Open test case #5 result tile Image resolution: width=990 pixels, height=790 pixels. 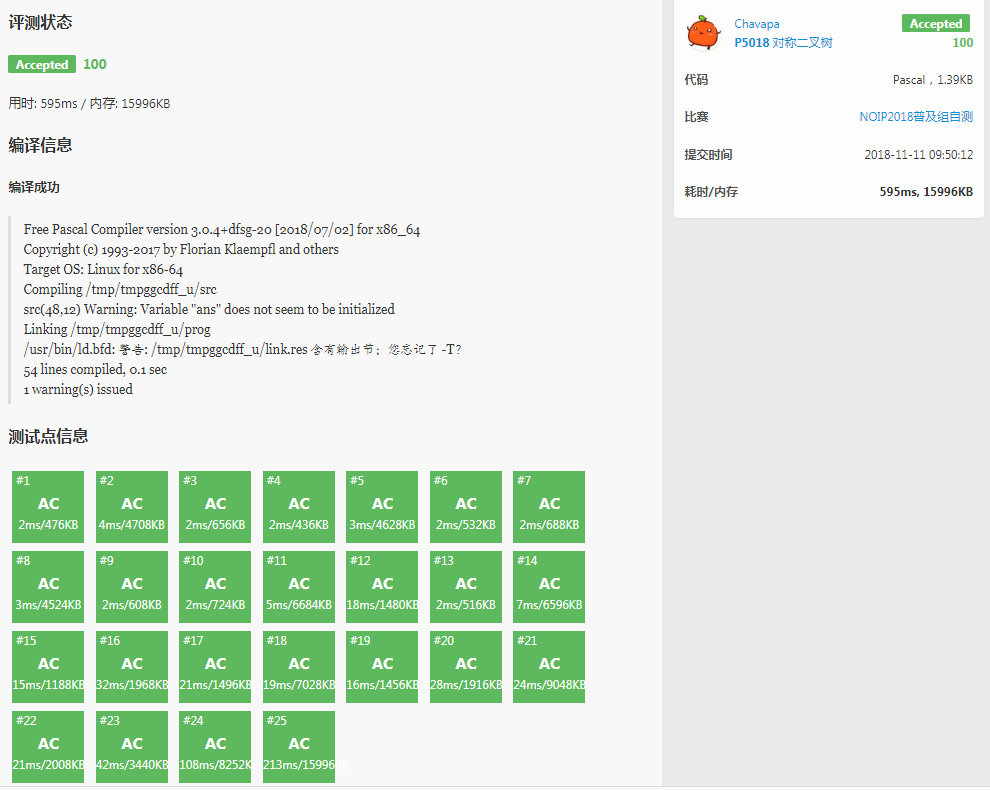pos(382,507)
